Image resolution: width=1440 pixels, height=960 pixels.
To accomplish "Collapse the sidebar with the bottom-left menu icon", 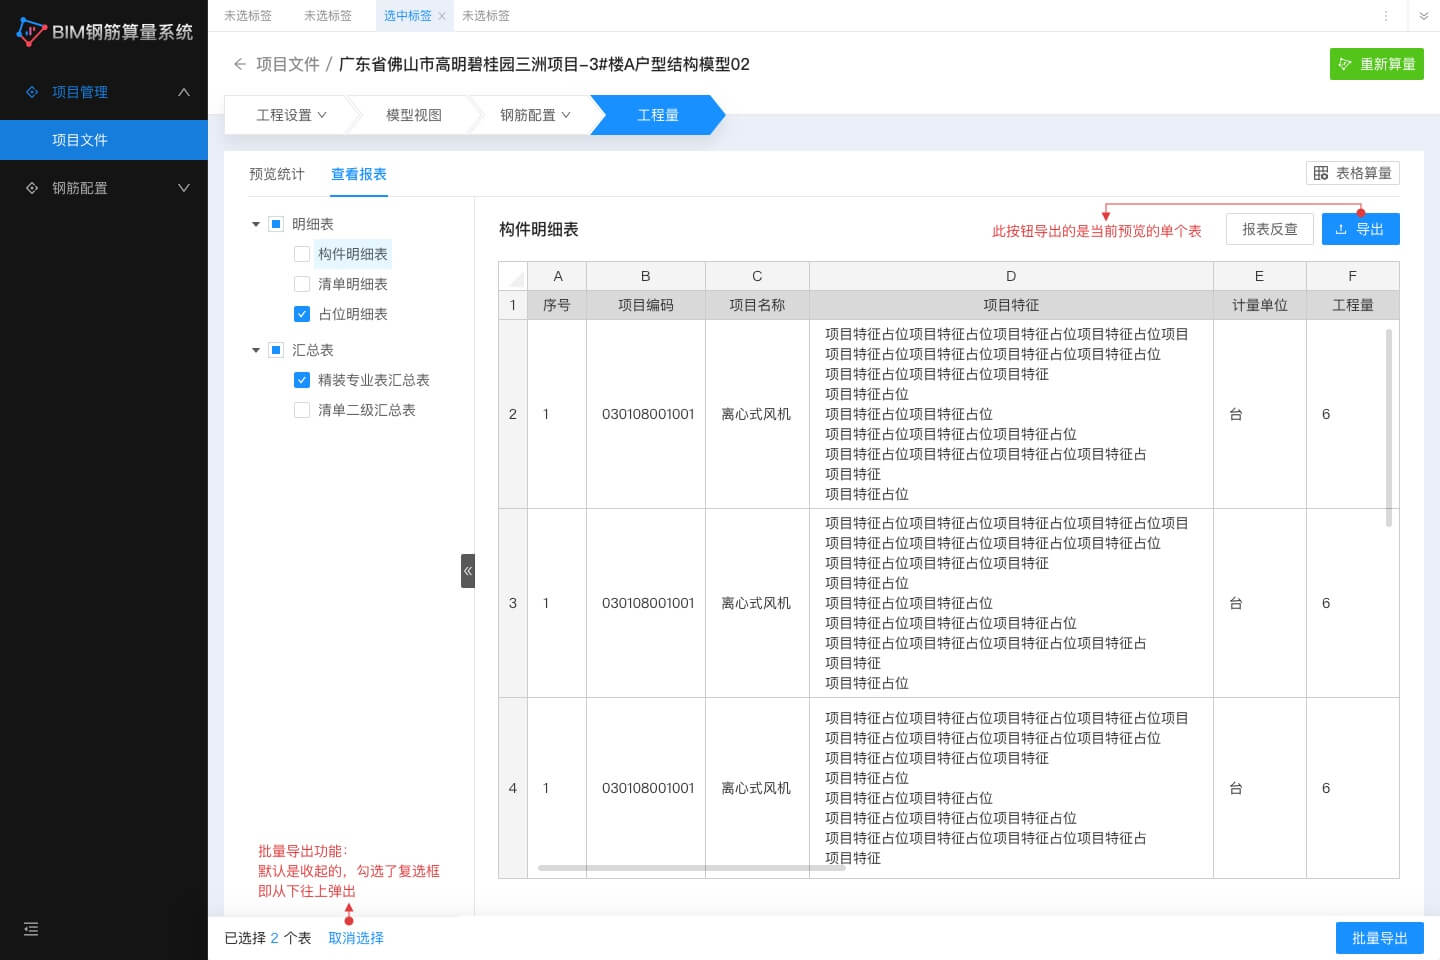I will pos(31,929).
